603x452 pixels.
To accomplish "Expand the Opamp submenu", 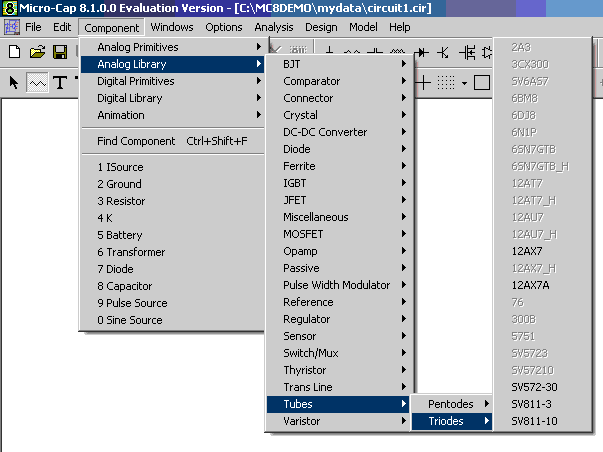I will 340,251.
